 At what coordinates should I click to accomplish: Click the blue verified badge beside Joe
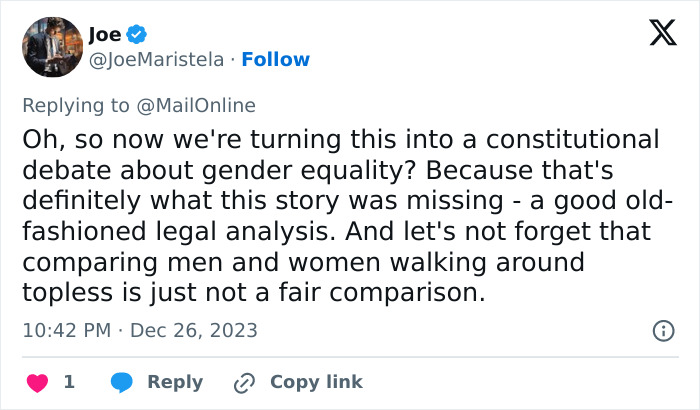tap(138, 35)
